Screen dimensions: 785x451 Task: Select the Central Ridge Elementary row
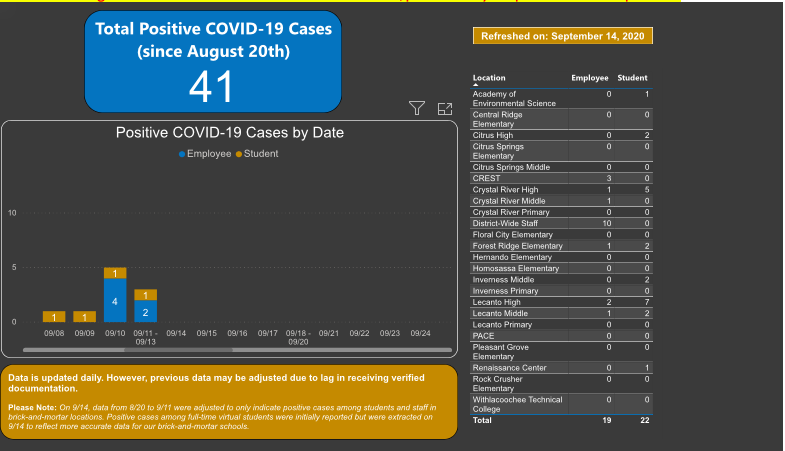pos(562,119)
